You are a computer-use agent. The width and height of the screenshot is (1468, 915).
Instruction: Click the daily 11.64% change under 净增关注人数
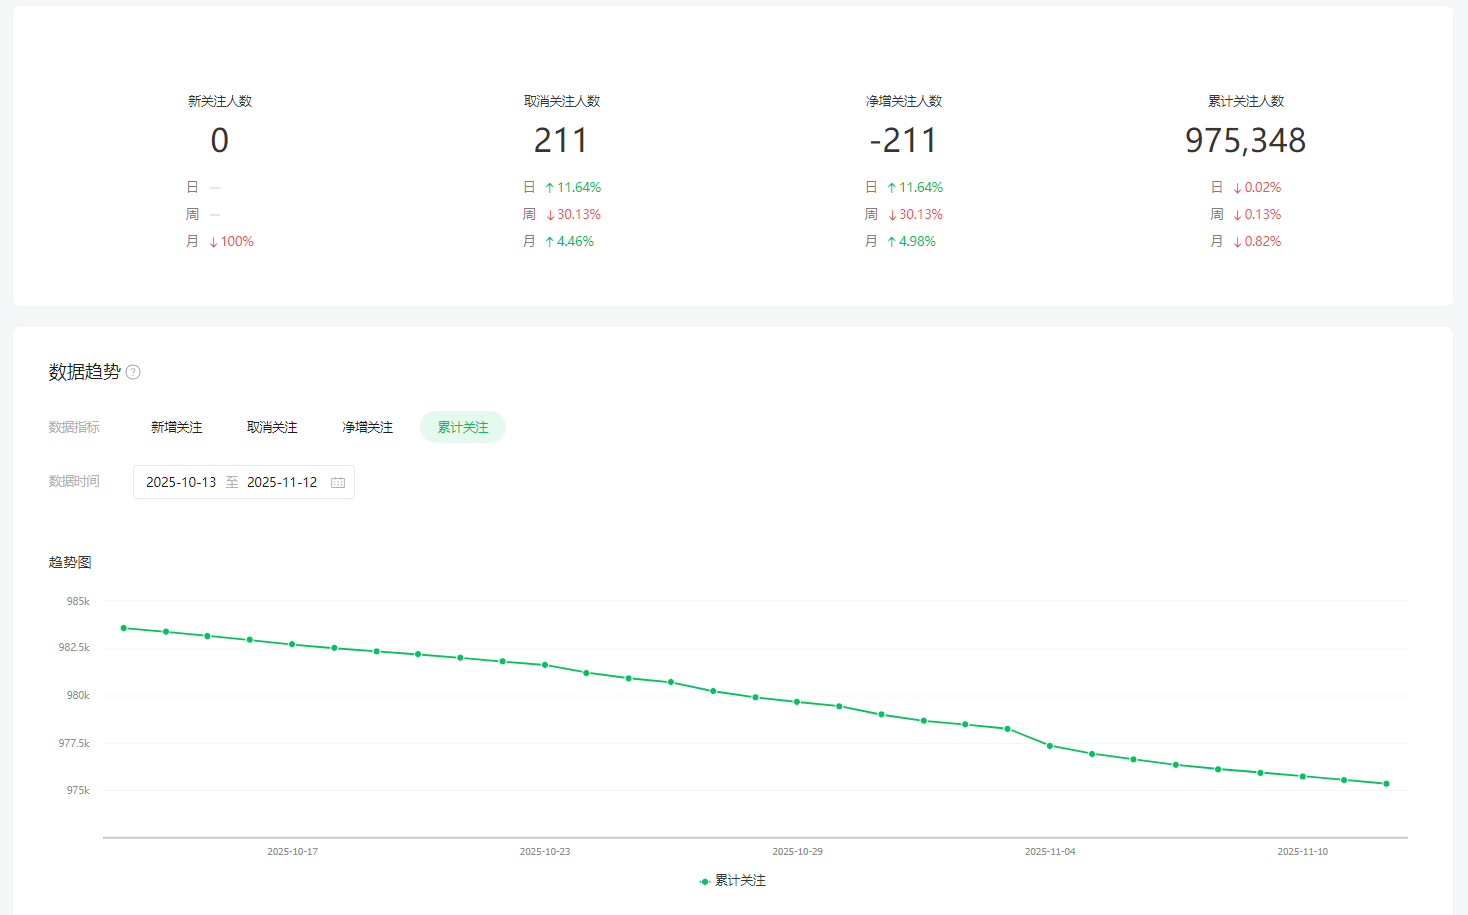pyautogui.click(x=915, y=187)
